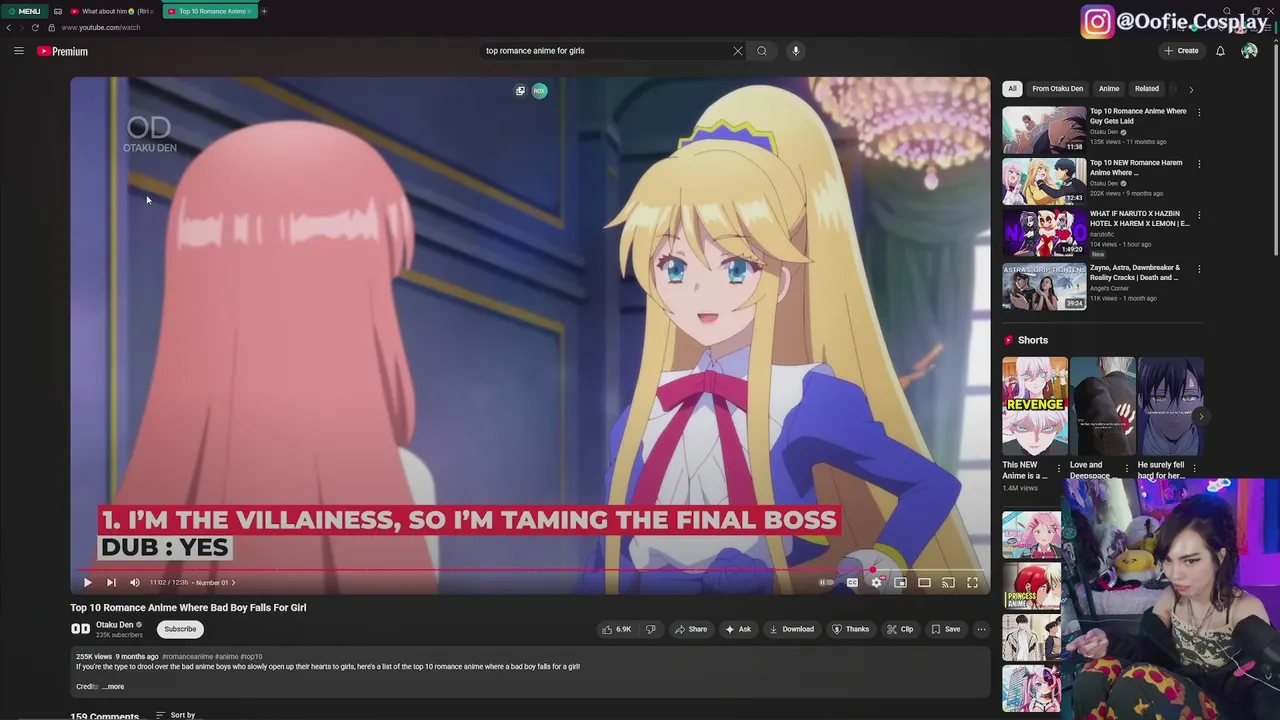This screenshot has height=720, width=1280.
Task: Open the Sort by comments dropdown
Action: [176, 715]
